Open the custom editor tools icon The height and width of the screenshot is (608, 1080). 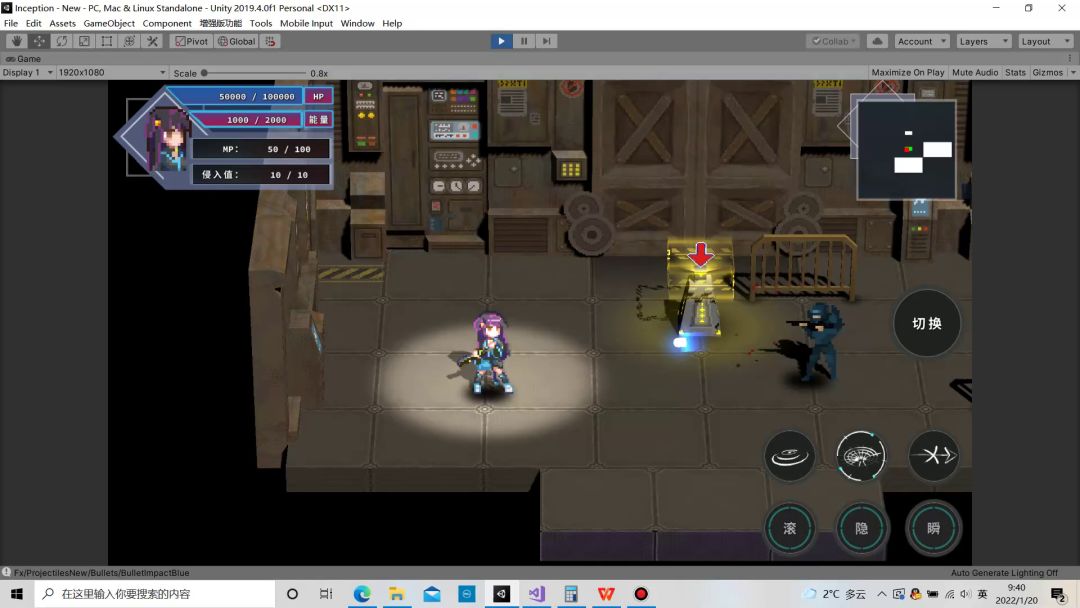click(152, 41)
